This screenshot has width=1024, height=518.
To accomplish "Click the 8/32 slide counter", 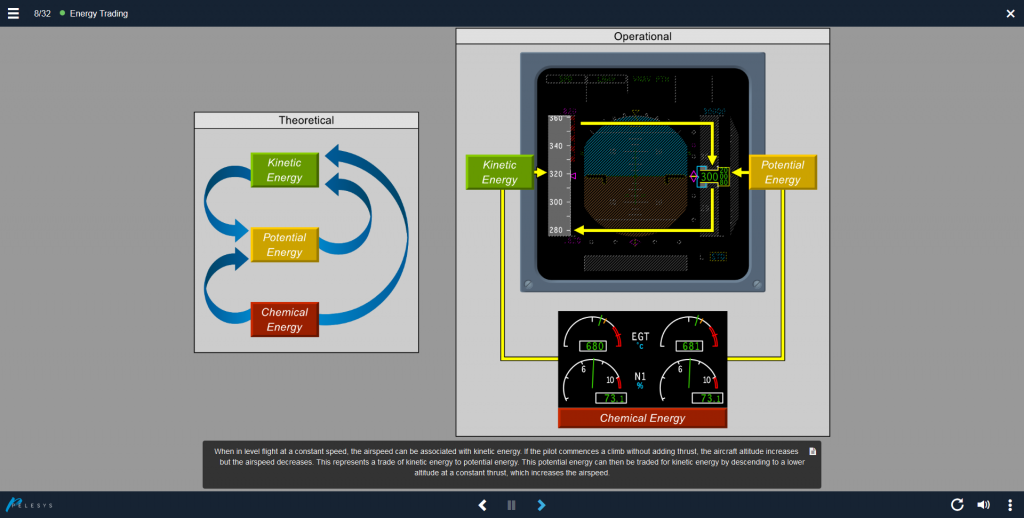I will [x=43, y=13].
